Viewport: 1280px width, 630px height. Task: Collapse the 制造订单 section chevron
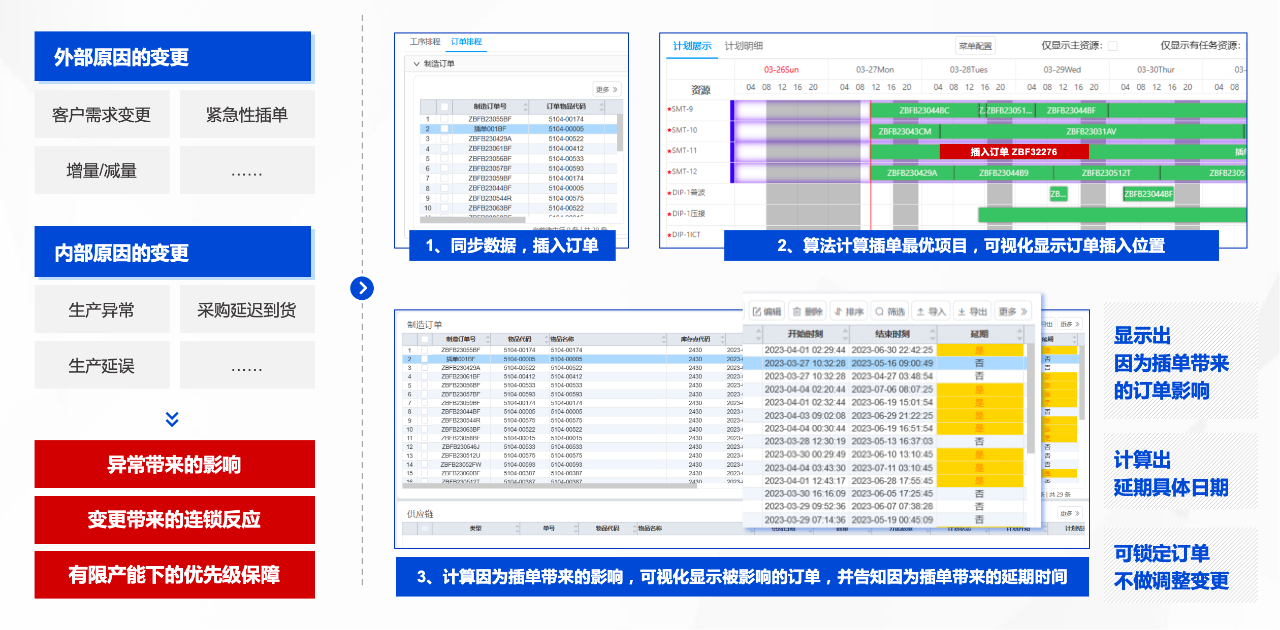pos(416,63)
